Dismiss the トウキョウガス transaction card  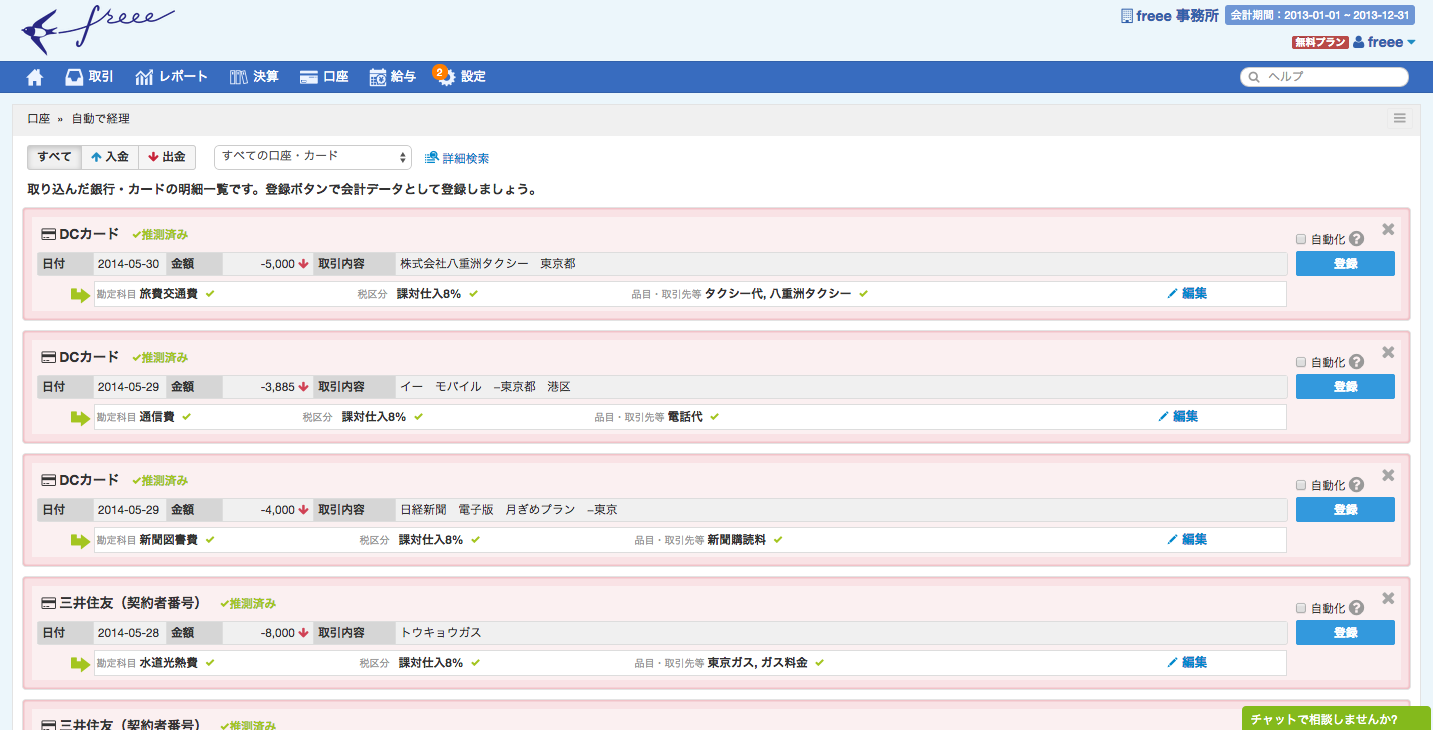pyautogui.click(x=1388, y=598)
